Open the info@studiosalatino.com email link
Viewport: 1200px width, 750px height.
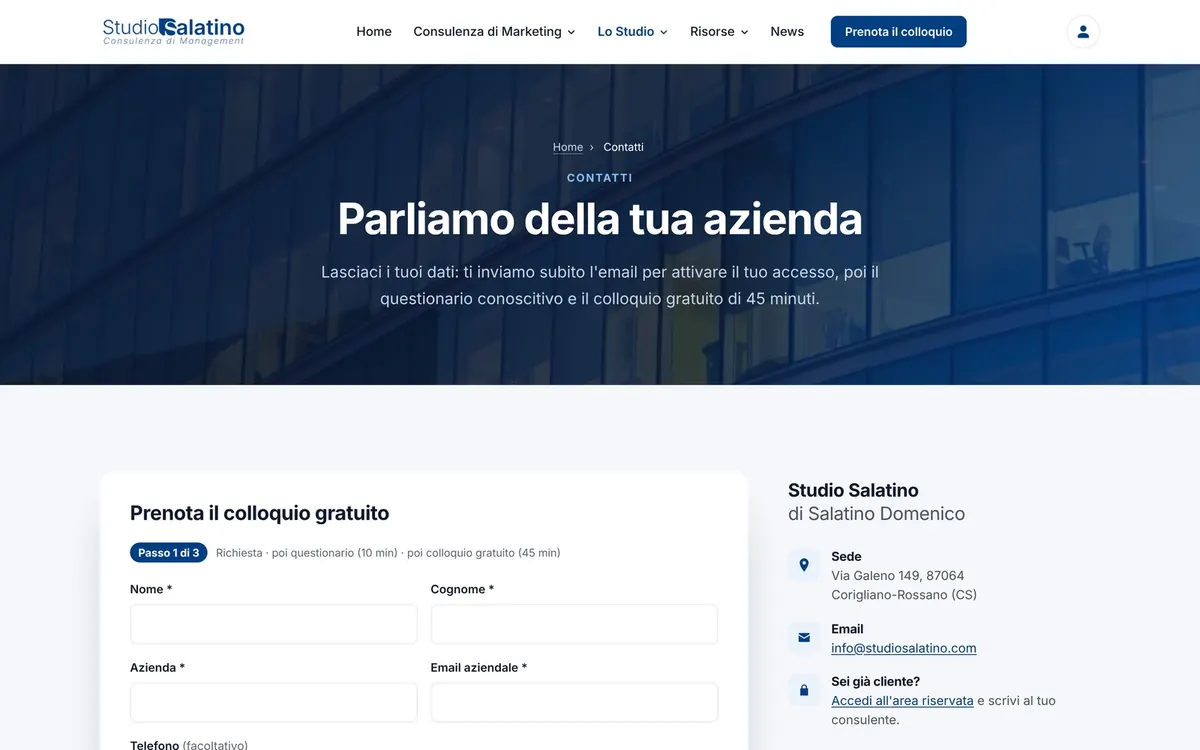click(x=904, y=648)
